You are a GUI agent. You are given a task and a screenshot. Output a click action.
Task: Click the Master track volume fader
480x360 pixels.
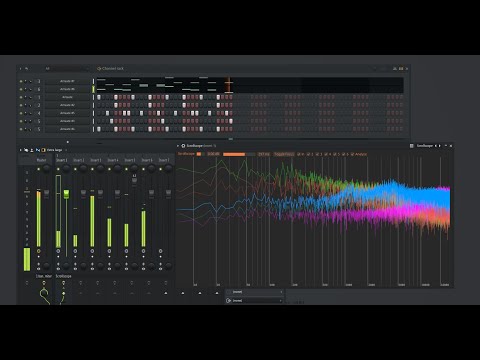click(47, 193)
